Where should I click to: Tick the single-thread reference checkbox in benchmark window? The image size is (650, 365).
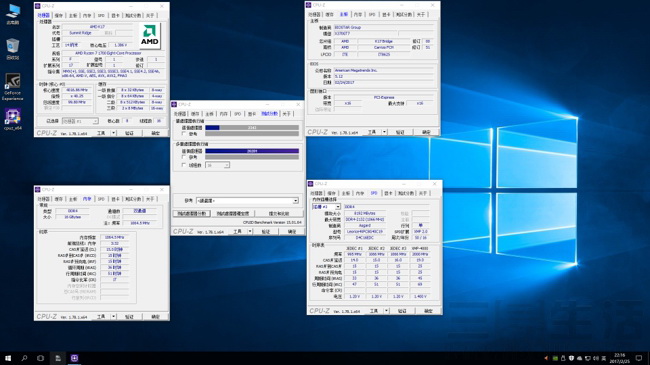coord(184,134)
